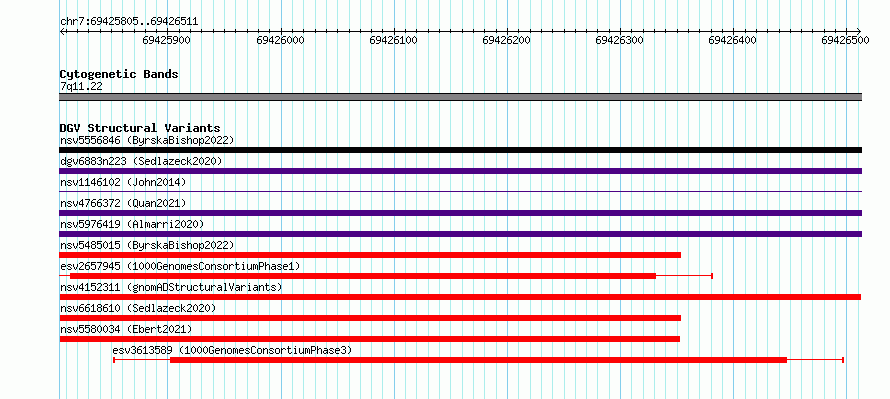The image size is (890, 399).
Task: Click ruler position 69426300
Action: click(619, 40)
